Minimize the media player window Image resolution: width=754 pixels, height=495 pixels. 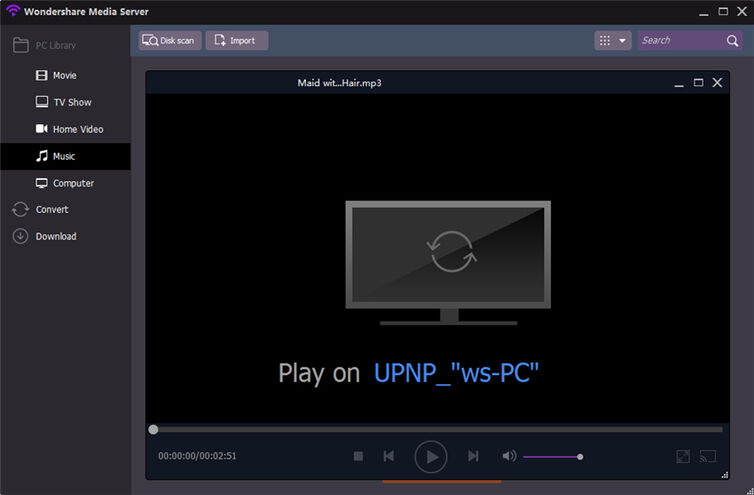[679, 83]
